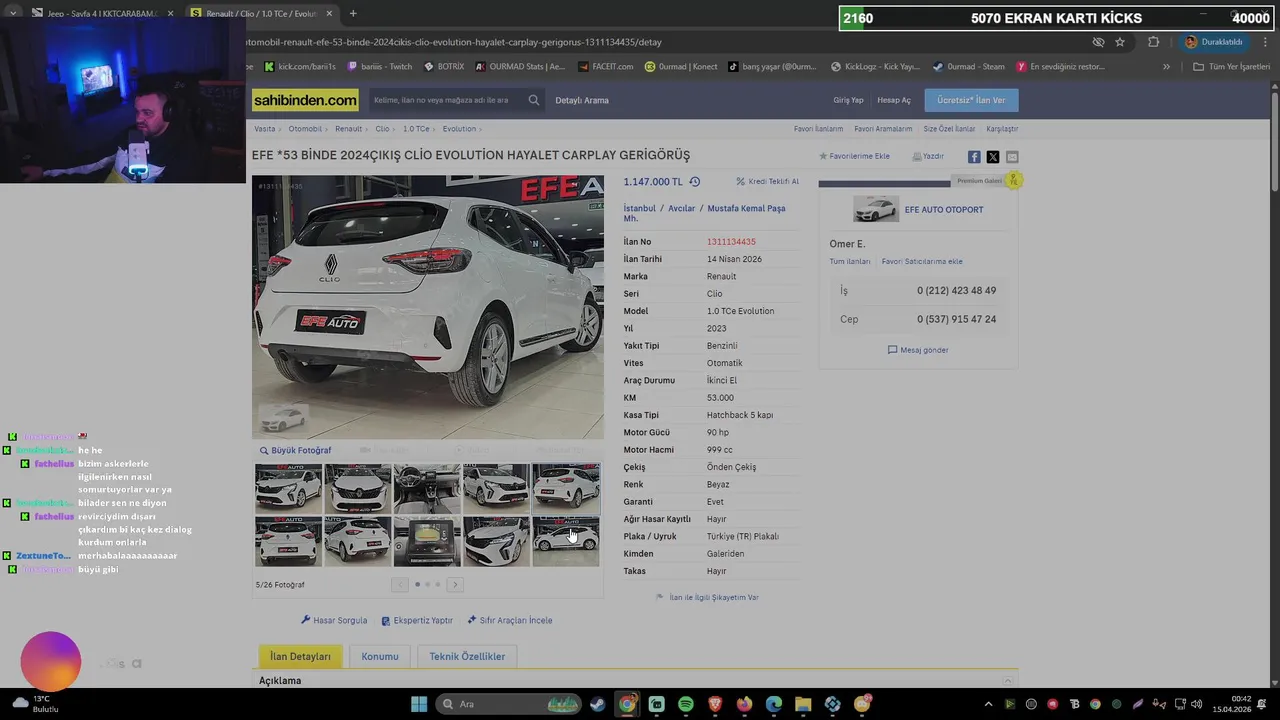Click the main Clio rear photo
Image resolution: width=1280 pixels, height=720 pixels.
click(x=427, y=307)
